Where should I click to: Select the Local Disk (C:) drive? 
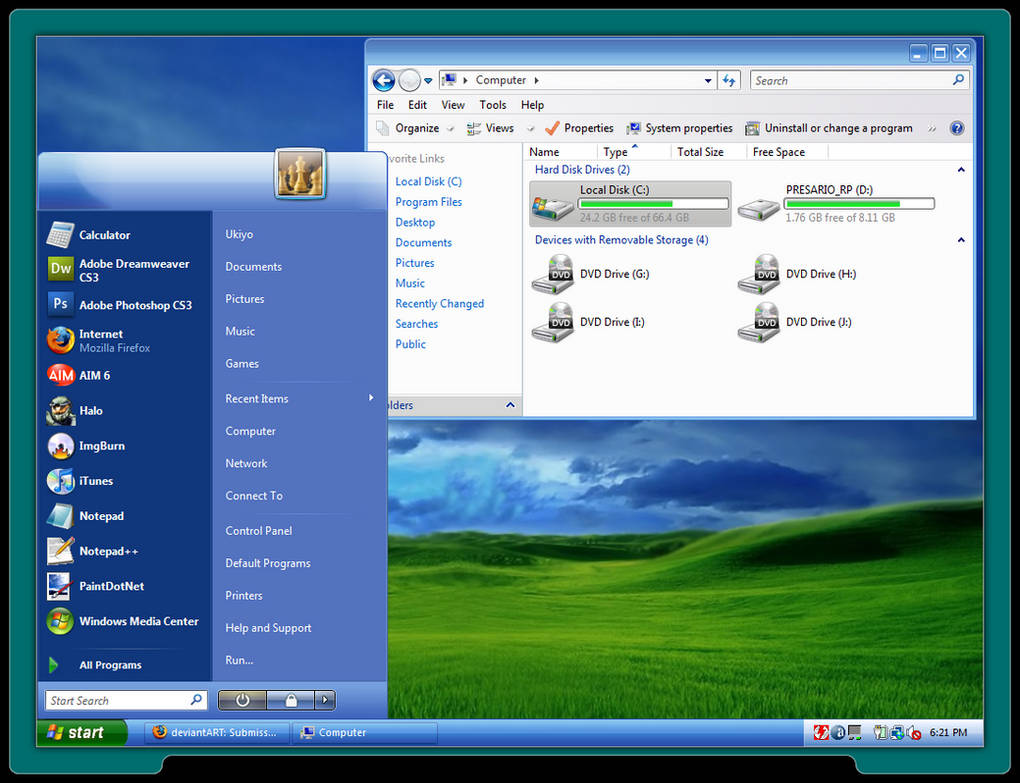630,204
